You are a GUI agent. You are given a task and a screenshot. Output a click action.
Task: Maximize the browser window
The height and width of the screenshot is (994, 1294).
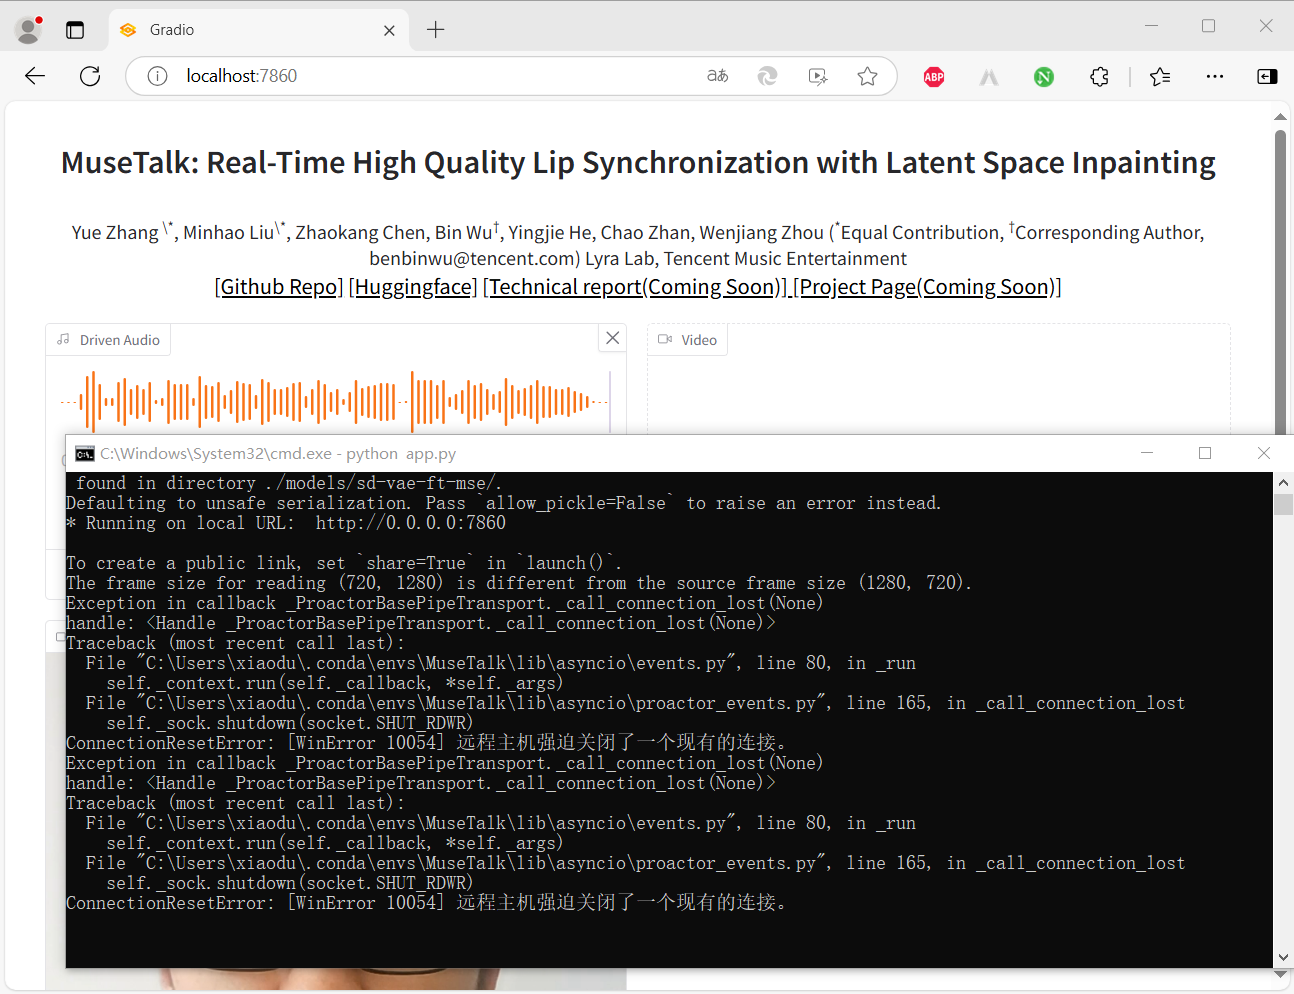(1208, 26)
